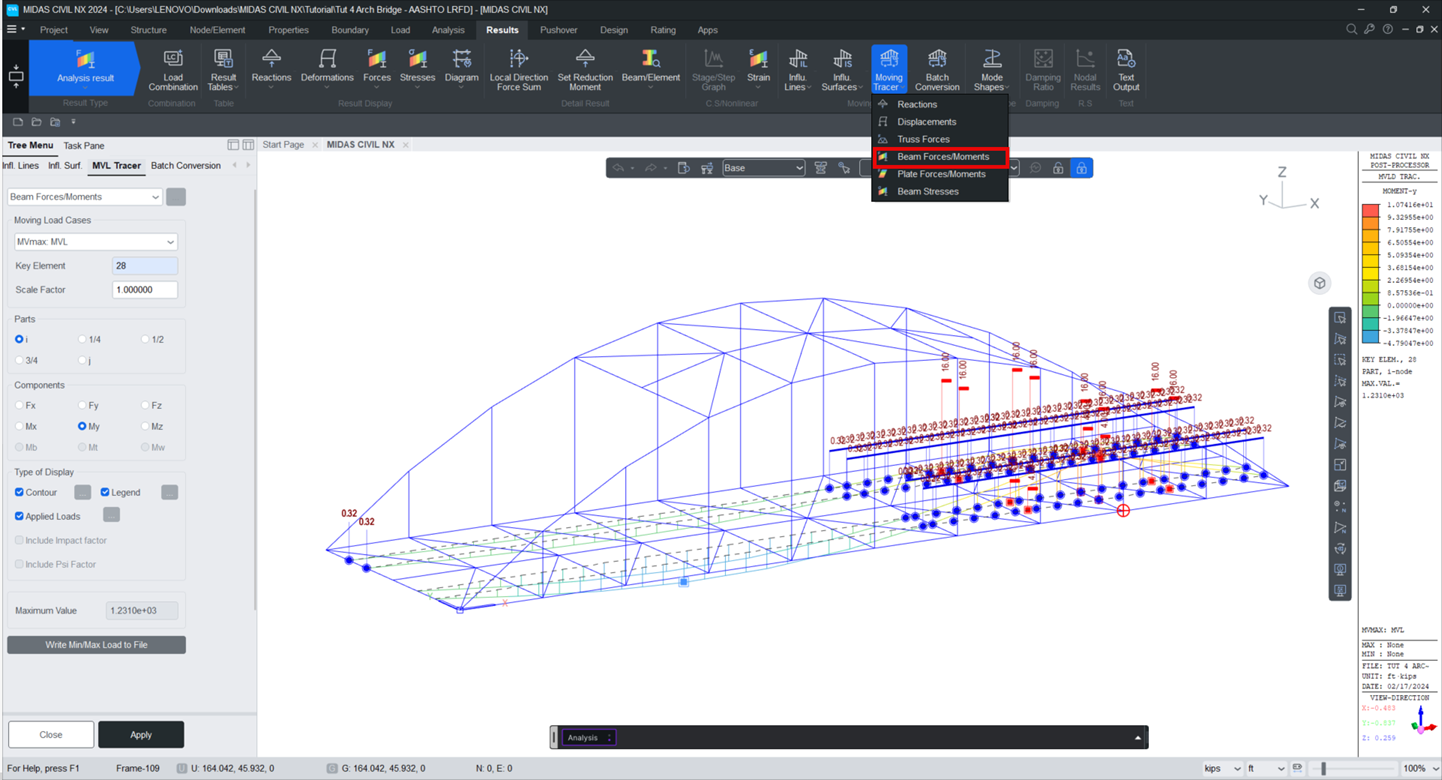This screenshot has width=1442, height=780.
Task: Open the MVmax: MVL load case dropdown
Action: 96,242
